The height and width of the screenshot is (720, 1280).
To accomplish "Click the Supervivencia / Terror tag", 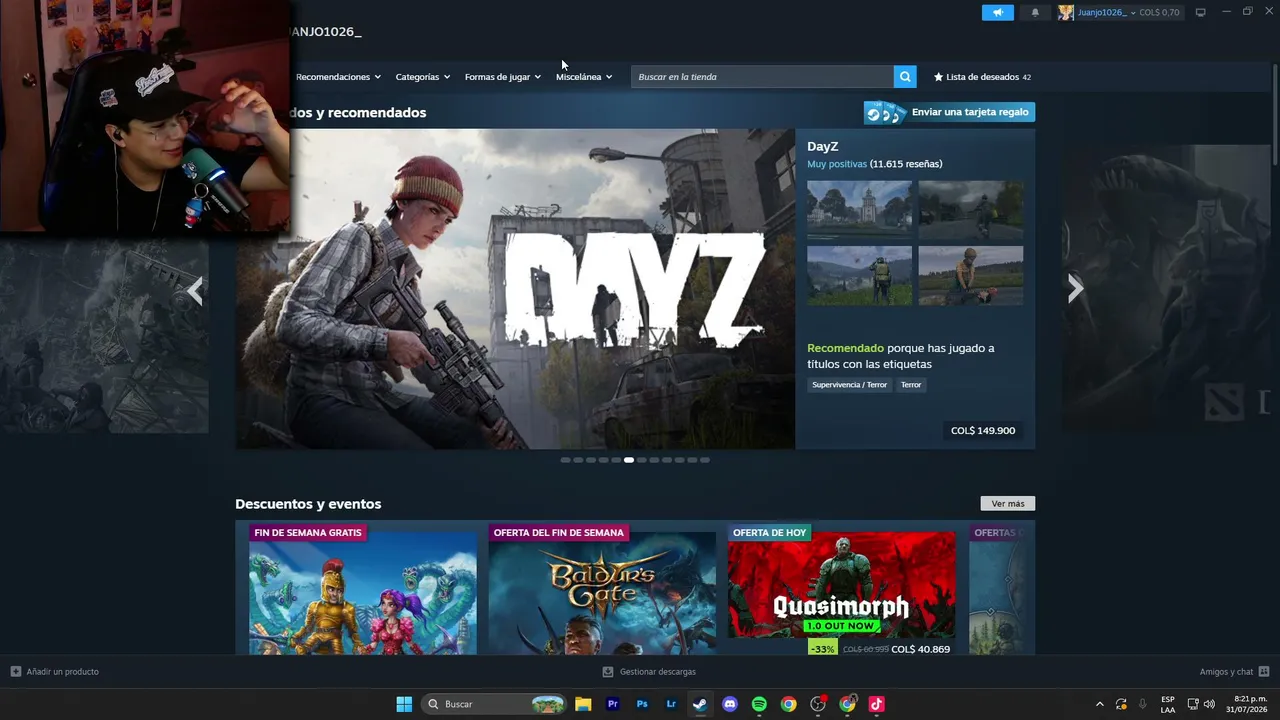I will tap(849, 385).
